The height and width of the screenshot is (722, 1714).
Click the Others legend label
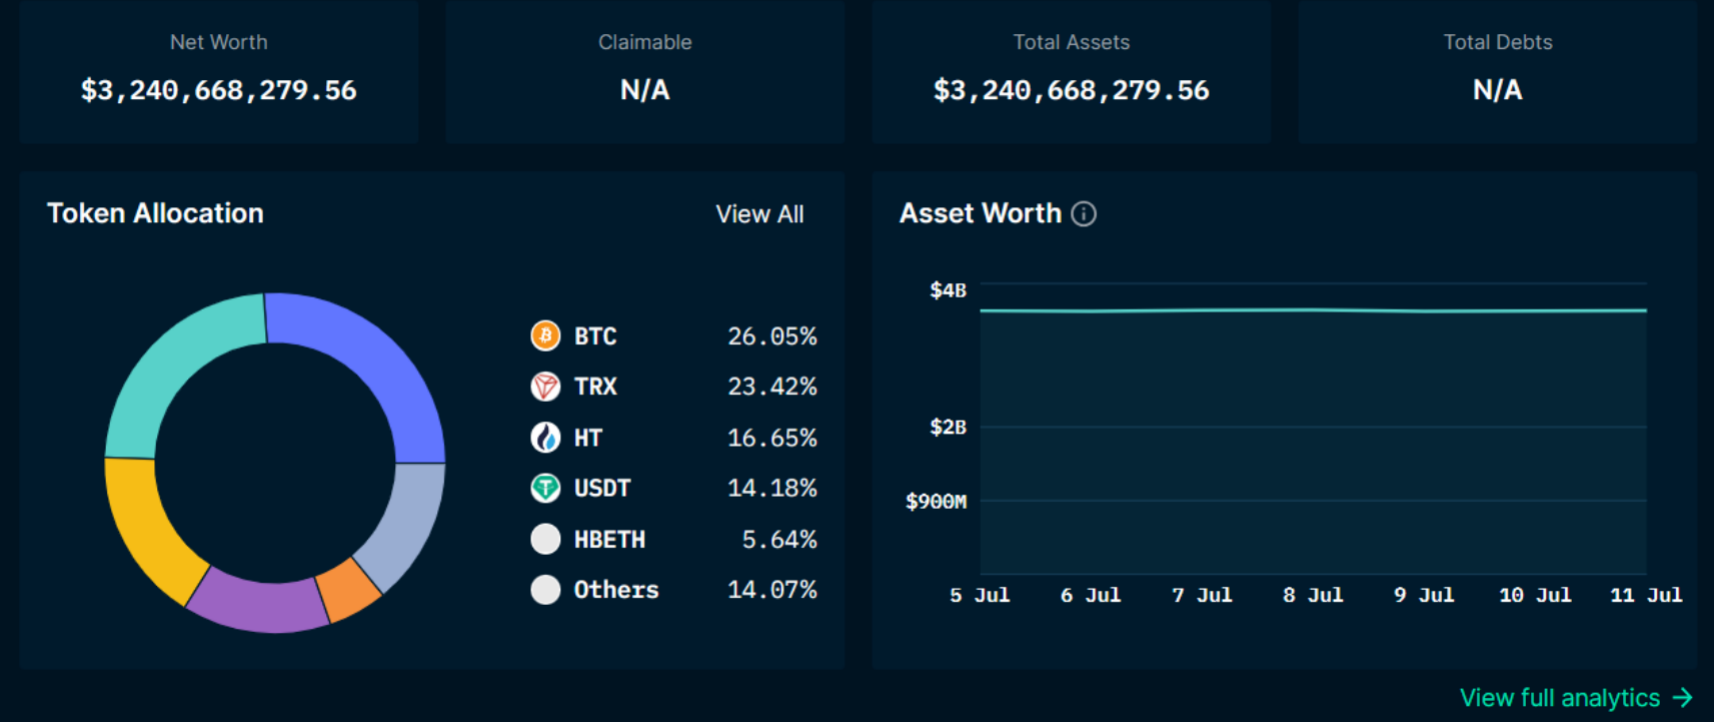point(616,590)
